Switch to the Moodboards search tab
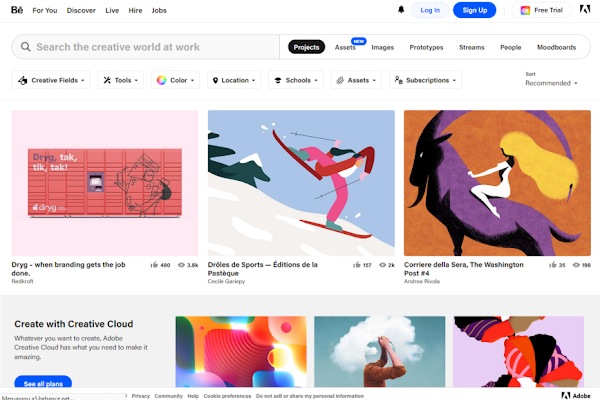Image resolution: width=600 pixels, height=400 pixels. pos(556,47)
